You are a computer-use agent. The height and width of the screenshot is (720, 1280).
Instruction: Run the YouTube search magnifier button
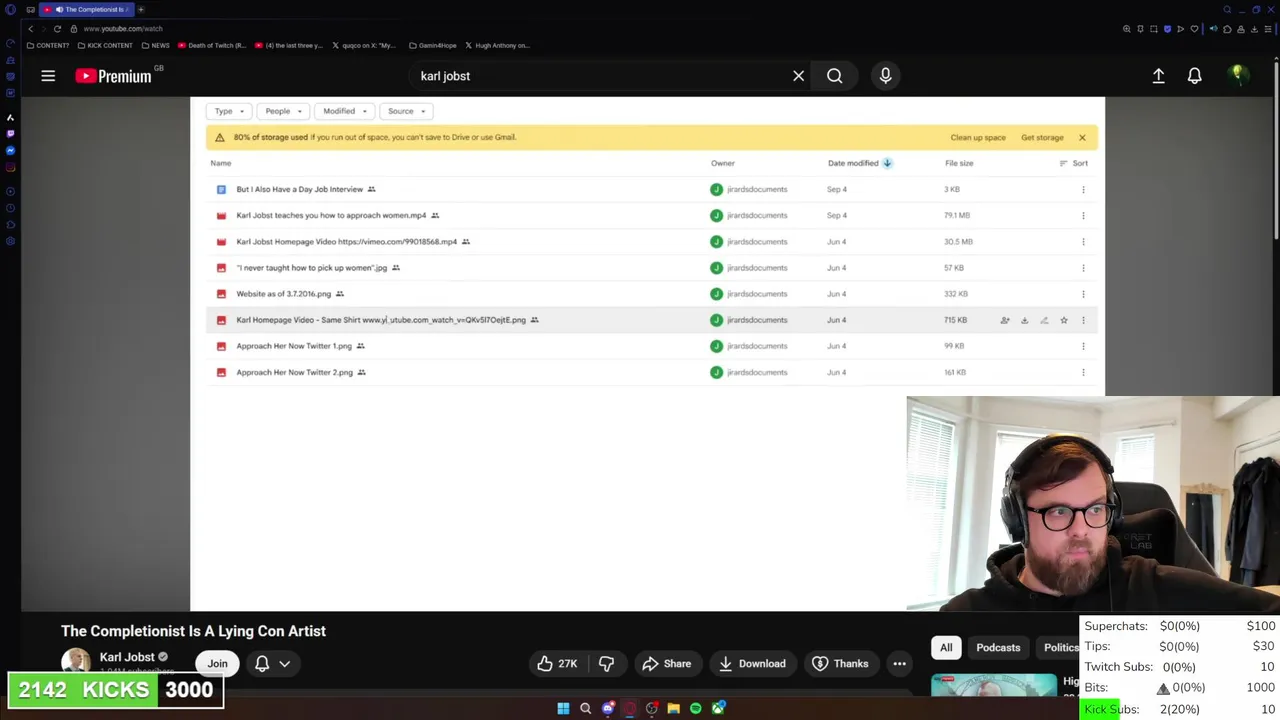pyautogui.click(x=834, y=76)
